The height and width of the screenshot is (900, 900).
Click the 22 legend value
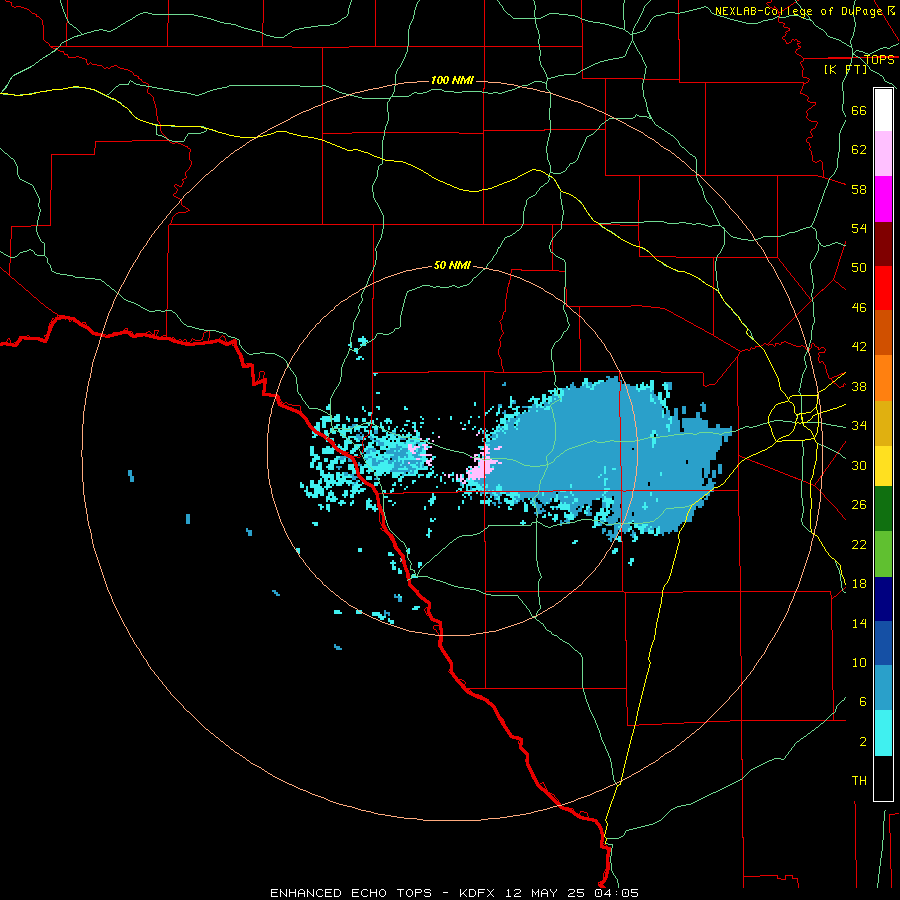pos(859,544)
